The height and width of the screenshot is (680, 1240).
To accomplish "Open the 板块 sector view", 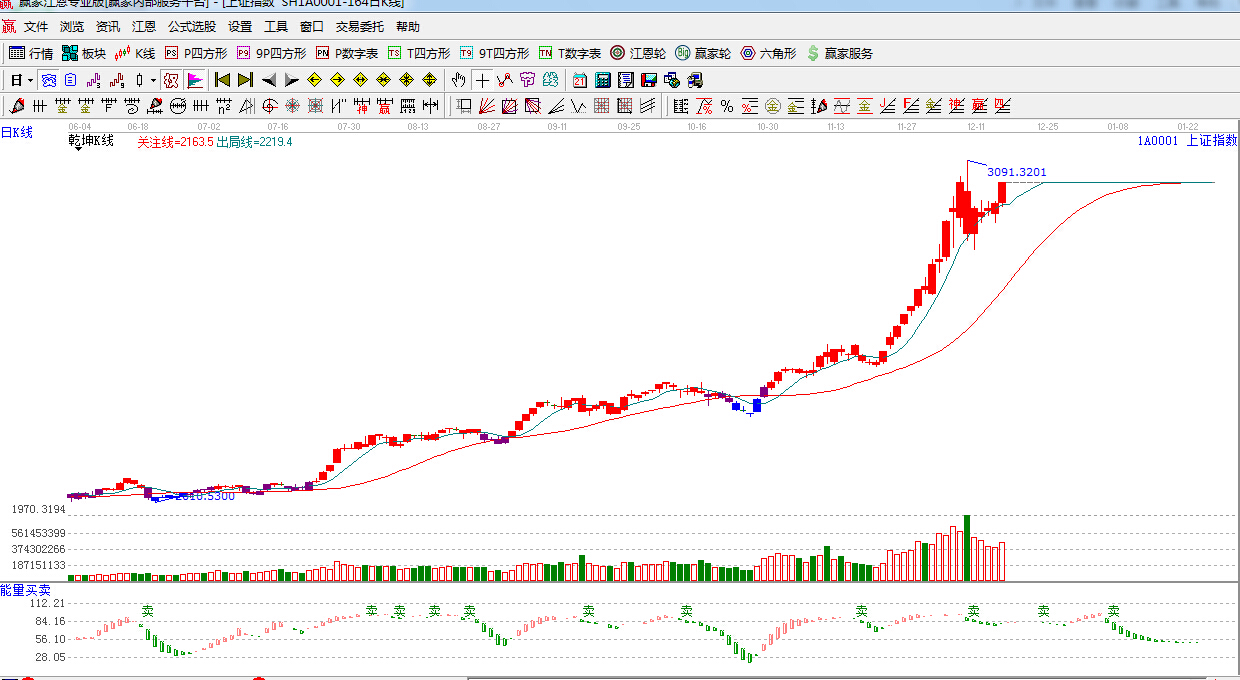I will [x=83, y=53].
